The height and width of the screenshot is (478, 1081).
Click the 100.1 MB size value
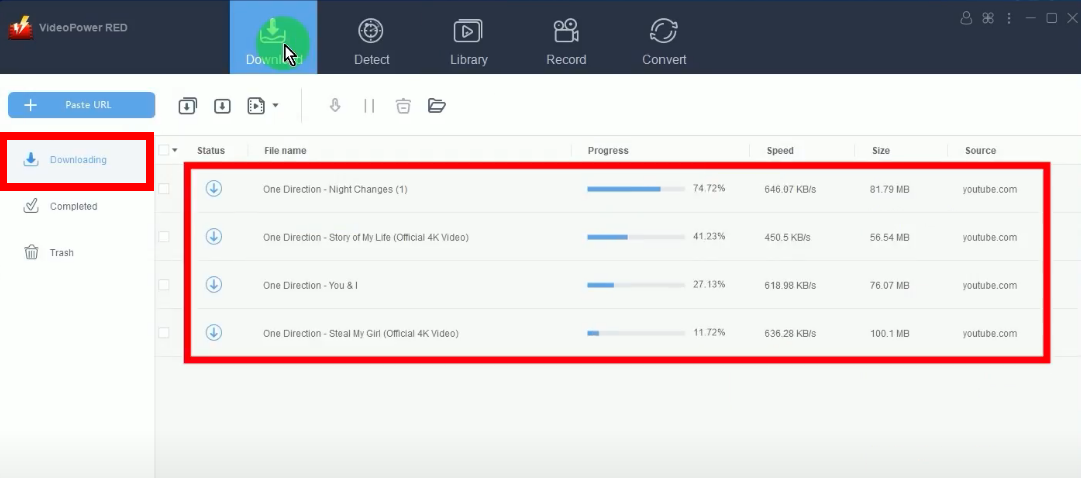(x=889, y=334)
